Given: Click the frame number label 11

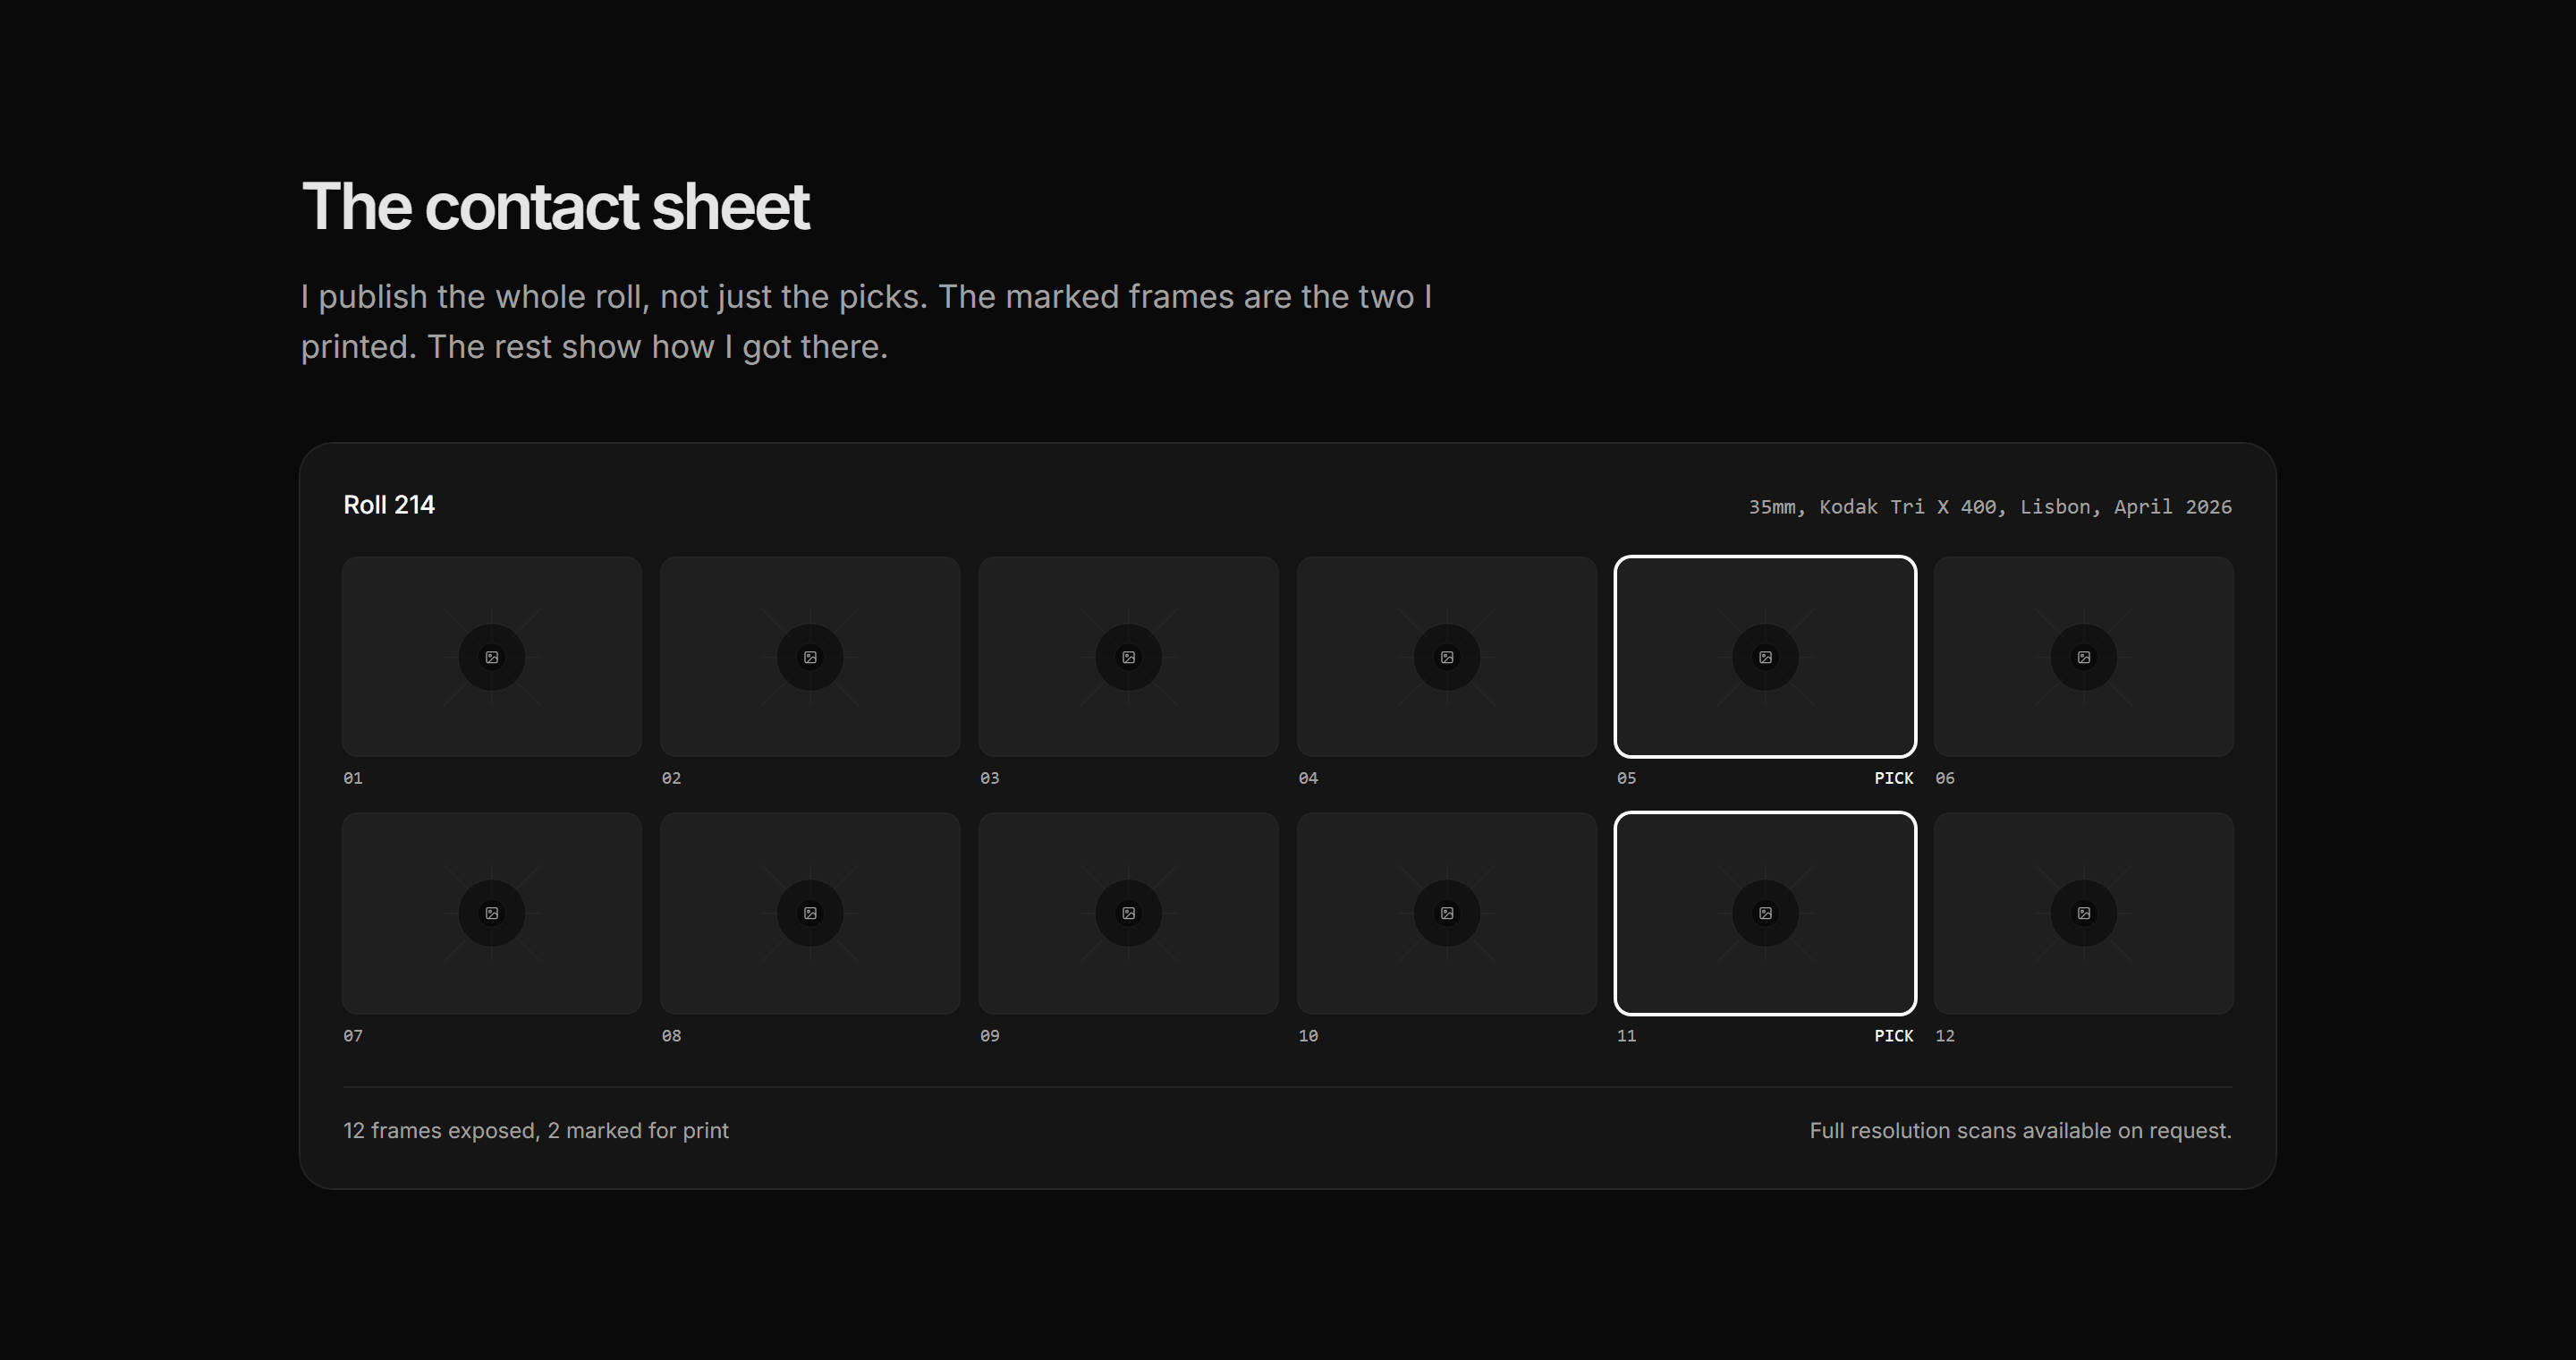Looking at the screenshot, I should click(1626, 1036).
